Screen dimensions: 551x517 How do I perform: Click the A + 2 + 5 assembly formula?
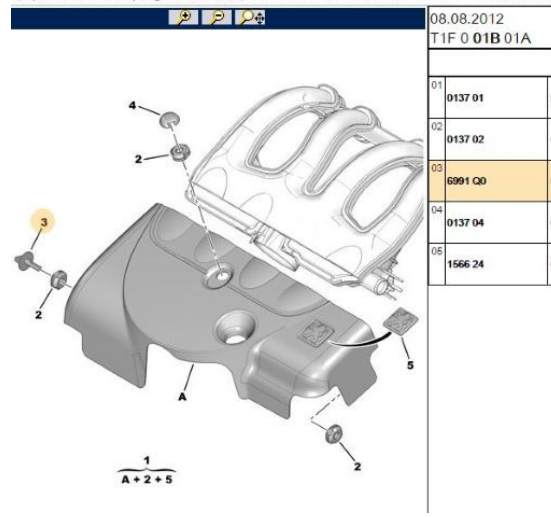[147, 479]
